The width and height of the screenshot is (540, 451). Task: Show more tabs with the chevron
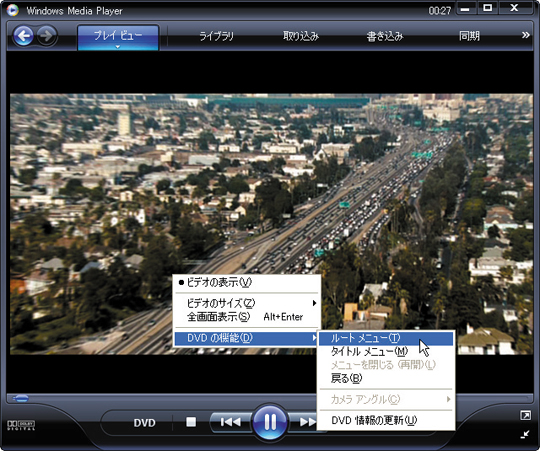click(x=526, y=35)
